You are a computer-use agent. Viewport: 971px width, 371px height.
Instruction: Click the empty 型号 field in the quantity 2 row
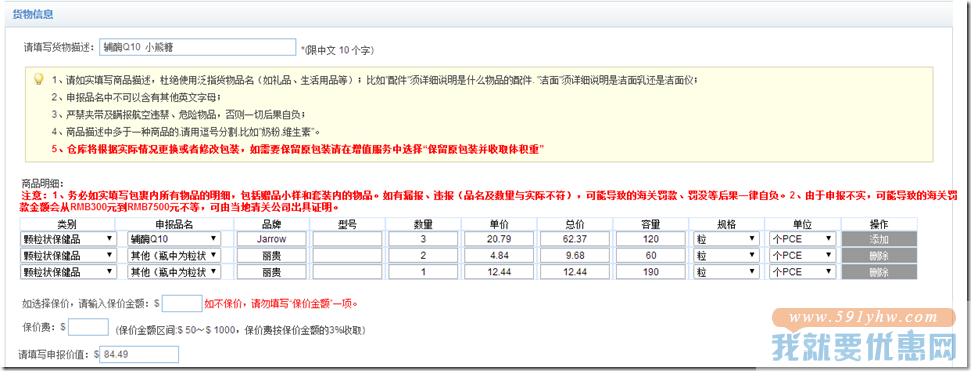tap(347, 255)
